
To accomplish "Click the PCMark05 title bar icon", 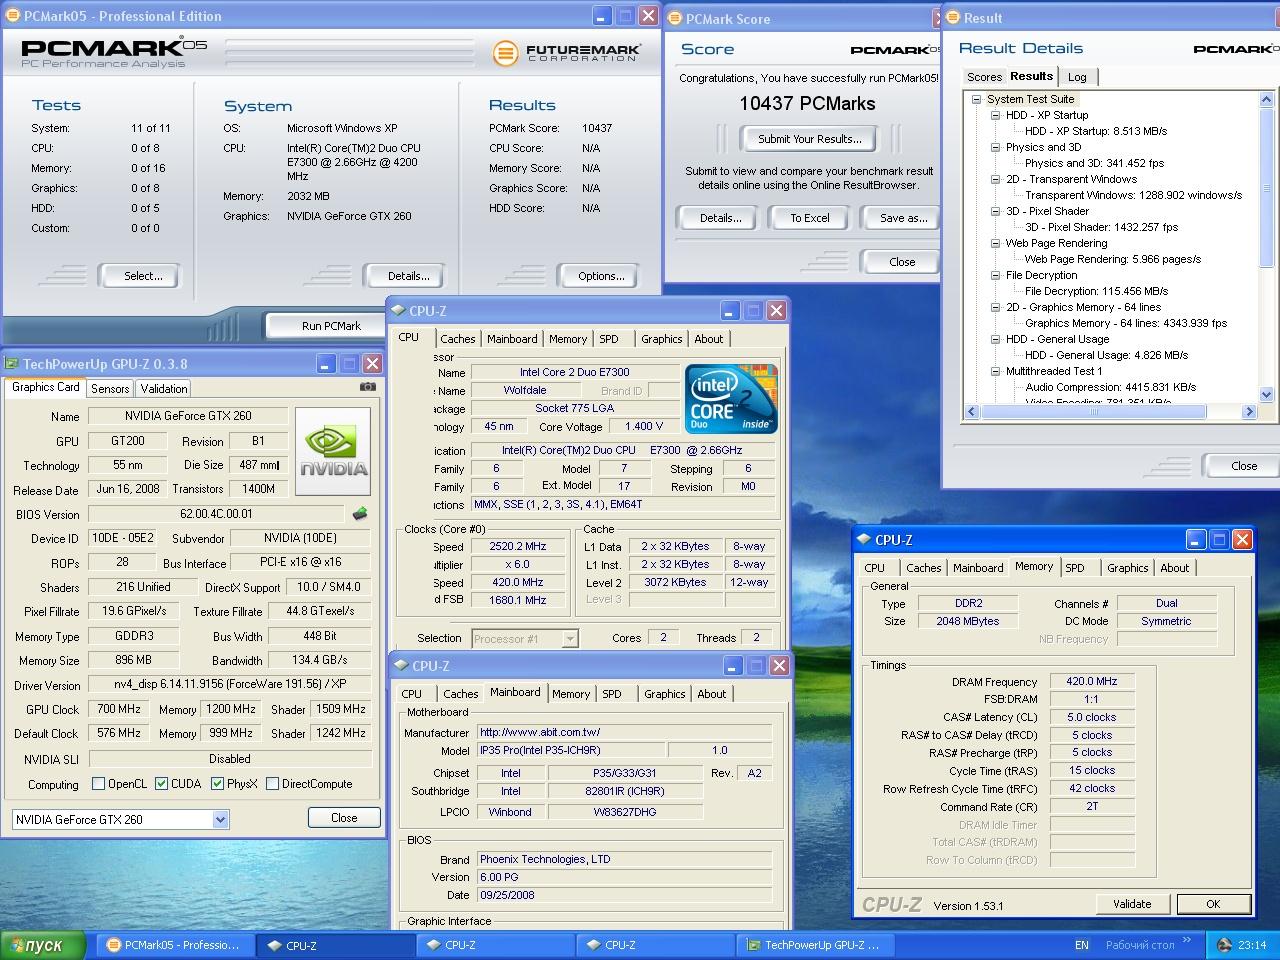I will tap(12, 16).
